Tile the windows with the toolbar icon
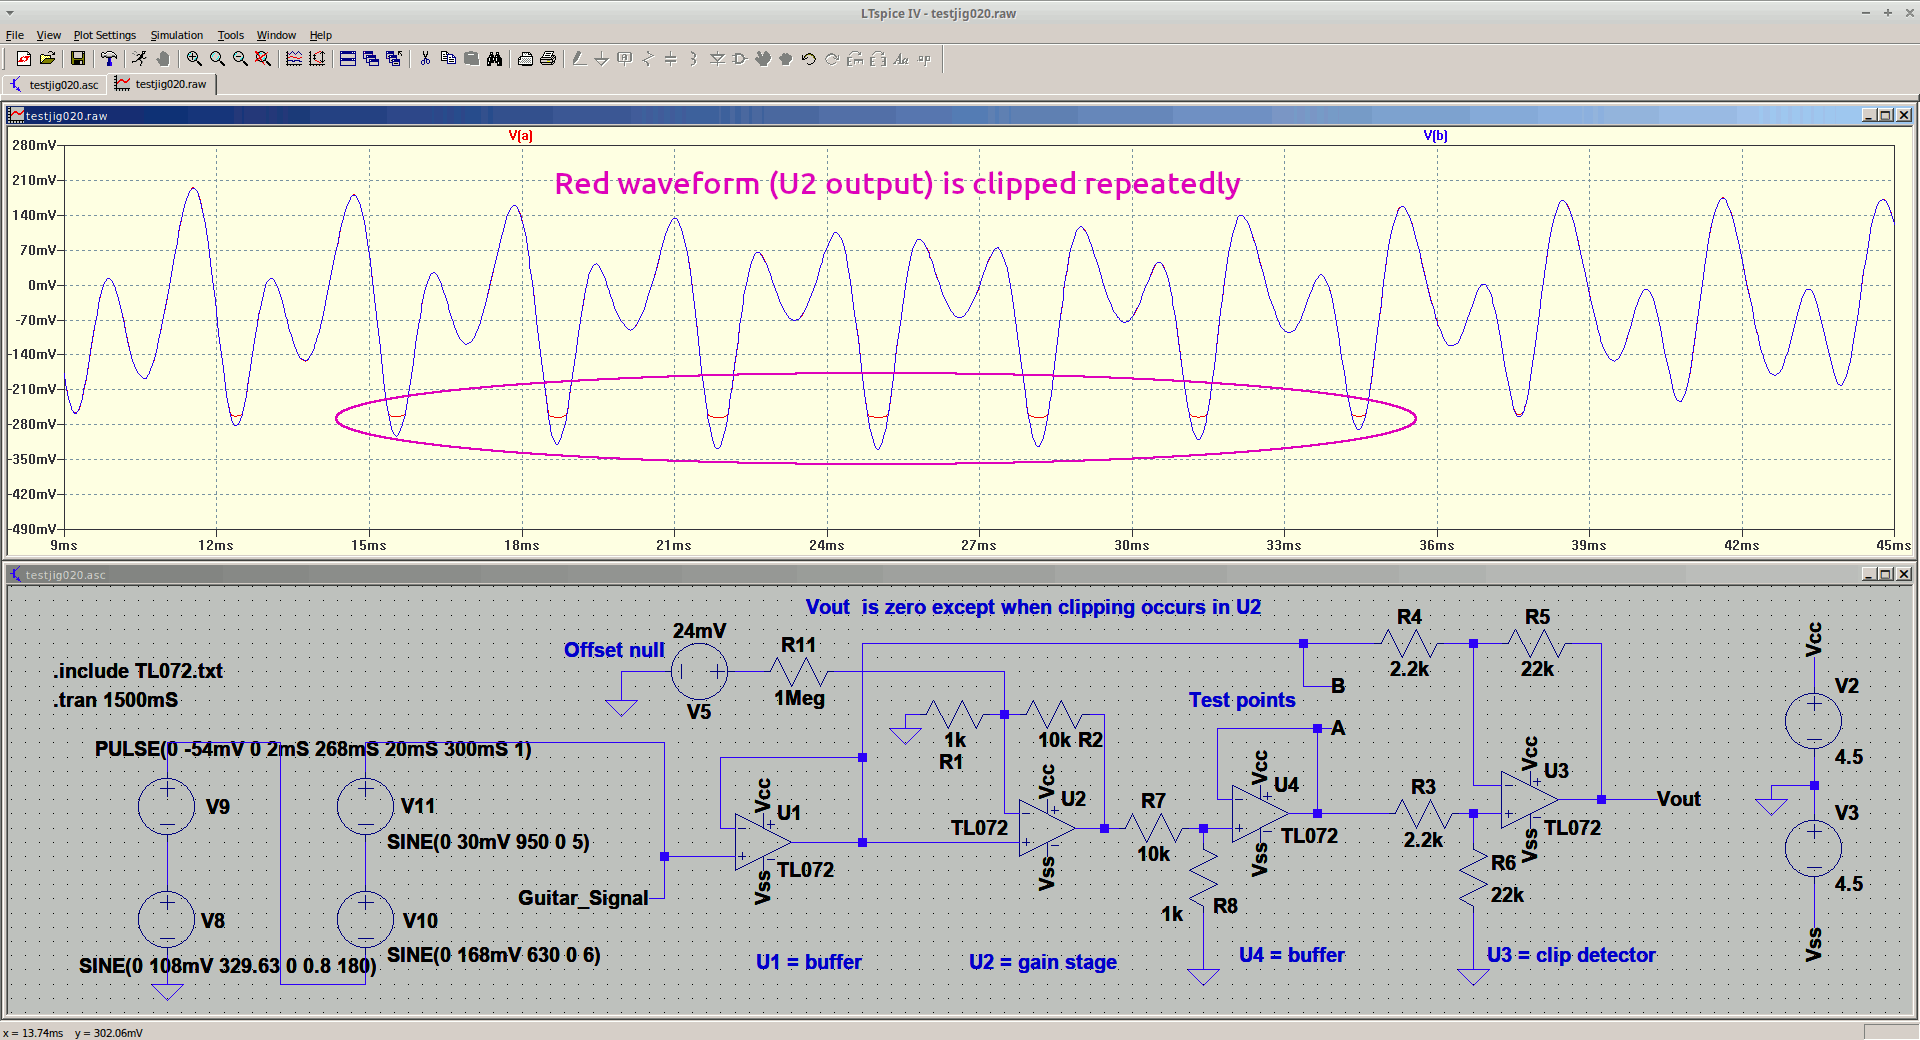 pyautogui.click(x=348, y=59)
